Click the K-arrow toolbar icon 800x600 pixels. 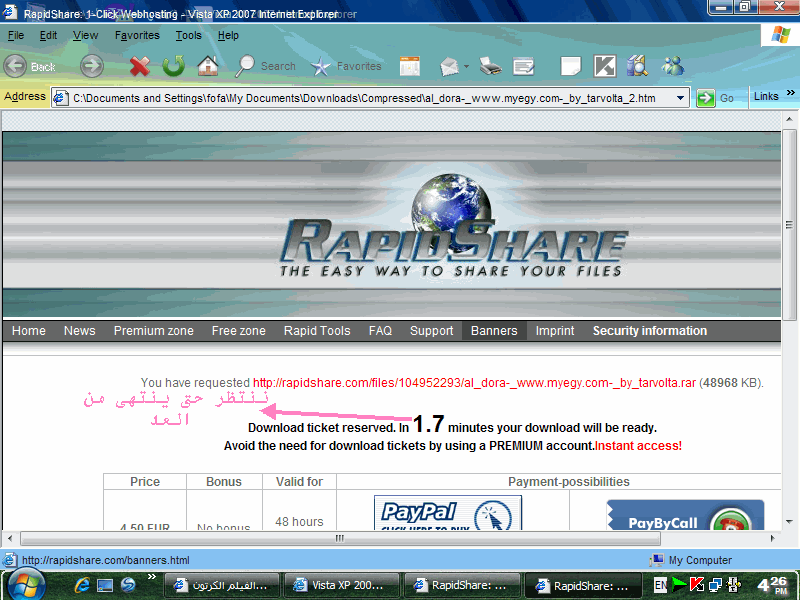coord(605,66)
